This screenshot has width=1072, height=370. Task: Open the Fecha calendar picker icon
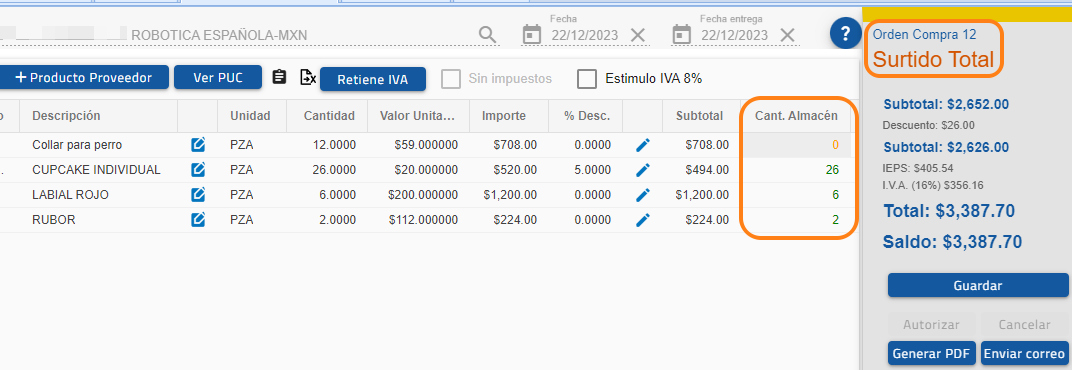tap(532, 34)
